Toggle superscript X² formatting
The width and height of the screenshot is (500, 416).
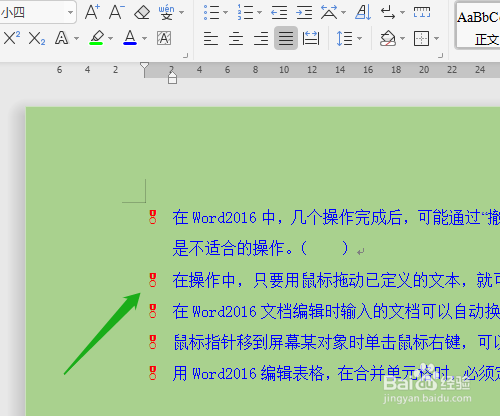pos(12,38)
